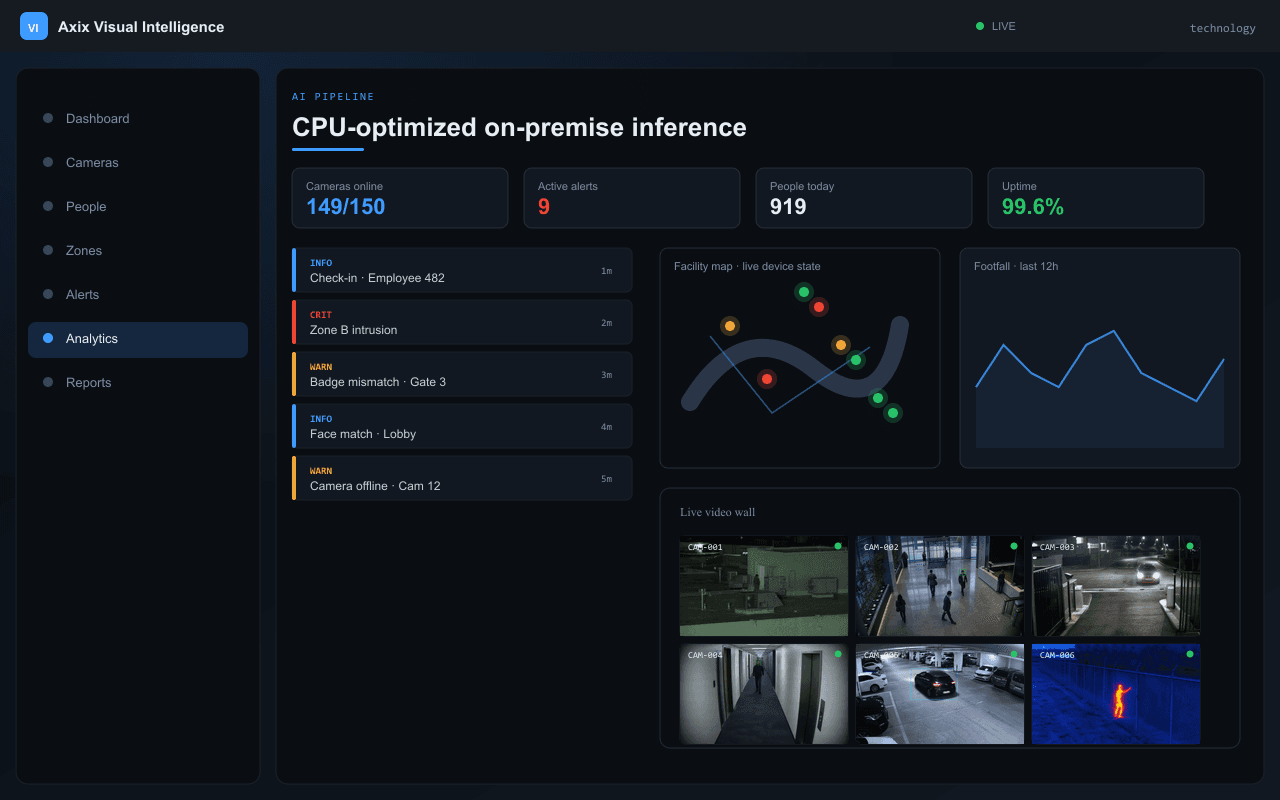The image size is (1280, 800).
Task: Click the green status dot on CAM-006
Action: tap(1190, 654)
